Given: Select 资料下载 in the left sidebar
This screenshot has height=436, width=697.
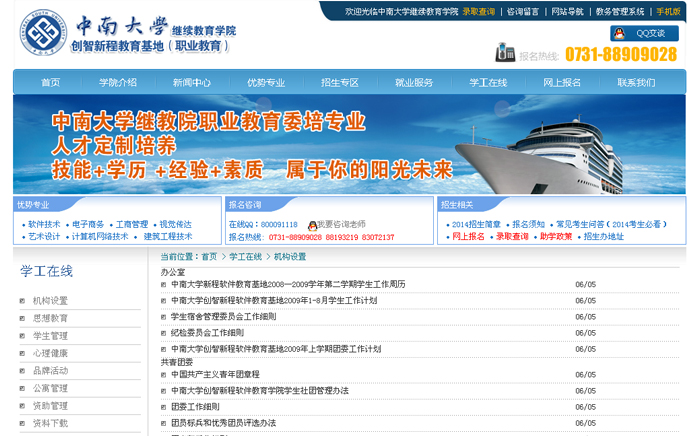Looking at the screenshot, I should coord(50,423).
